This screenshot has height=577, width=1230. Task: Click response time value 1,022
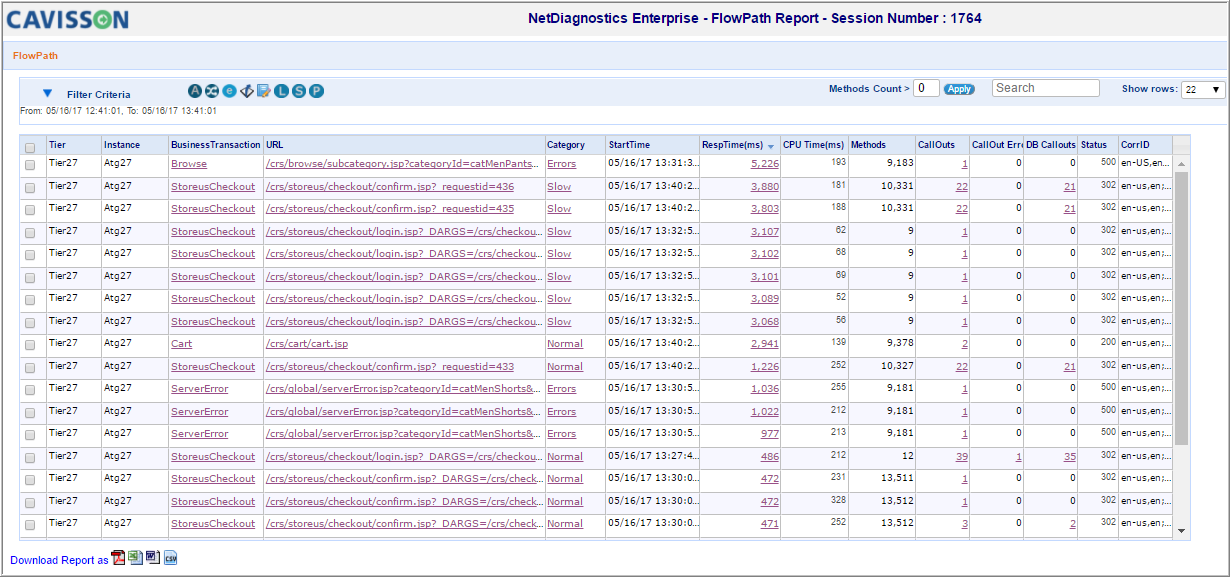[764, 412]
